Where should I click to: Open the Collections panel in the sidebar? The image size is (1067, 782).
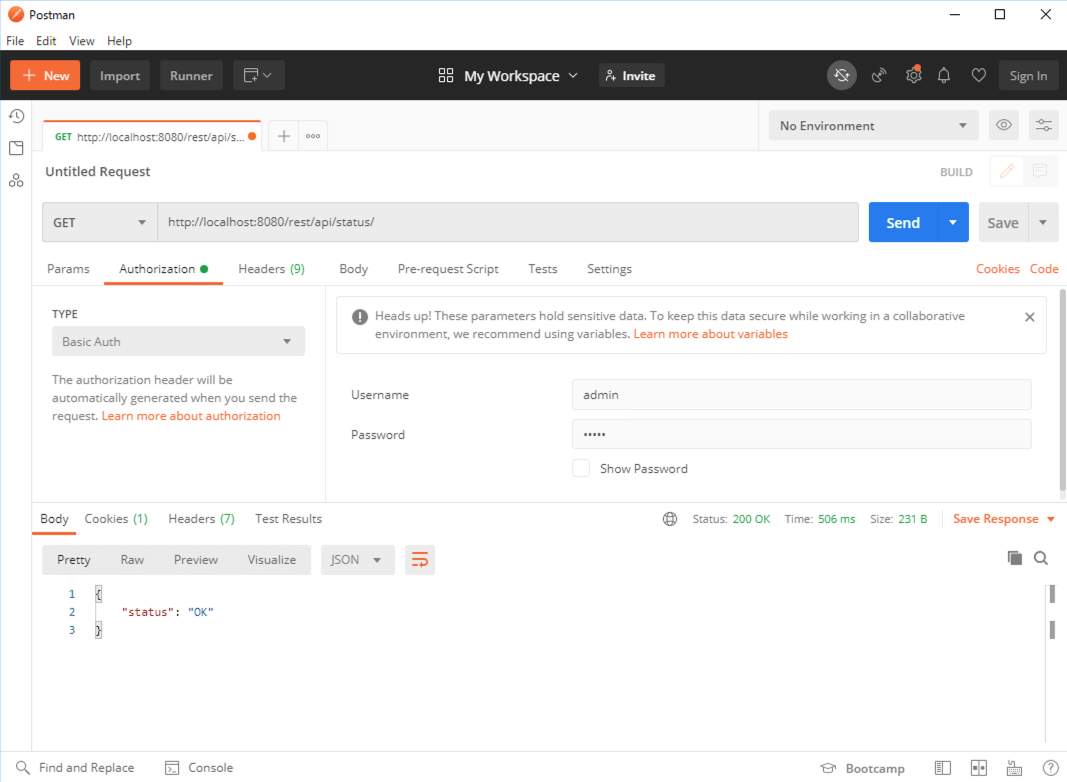(x=16, y=148)
